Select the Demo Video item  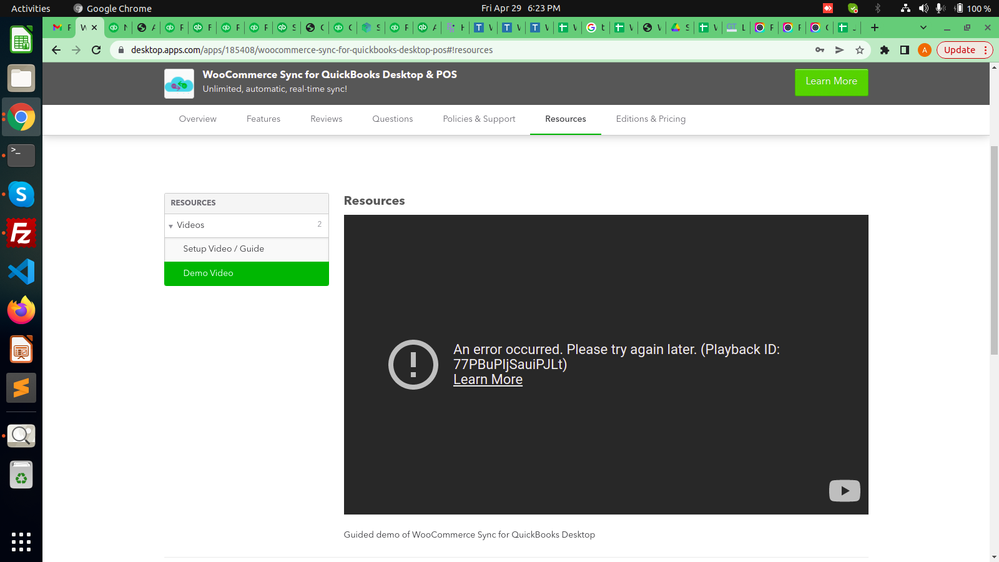(247, 273)
